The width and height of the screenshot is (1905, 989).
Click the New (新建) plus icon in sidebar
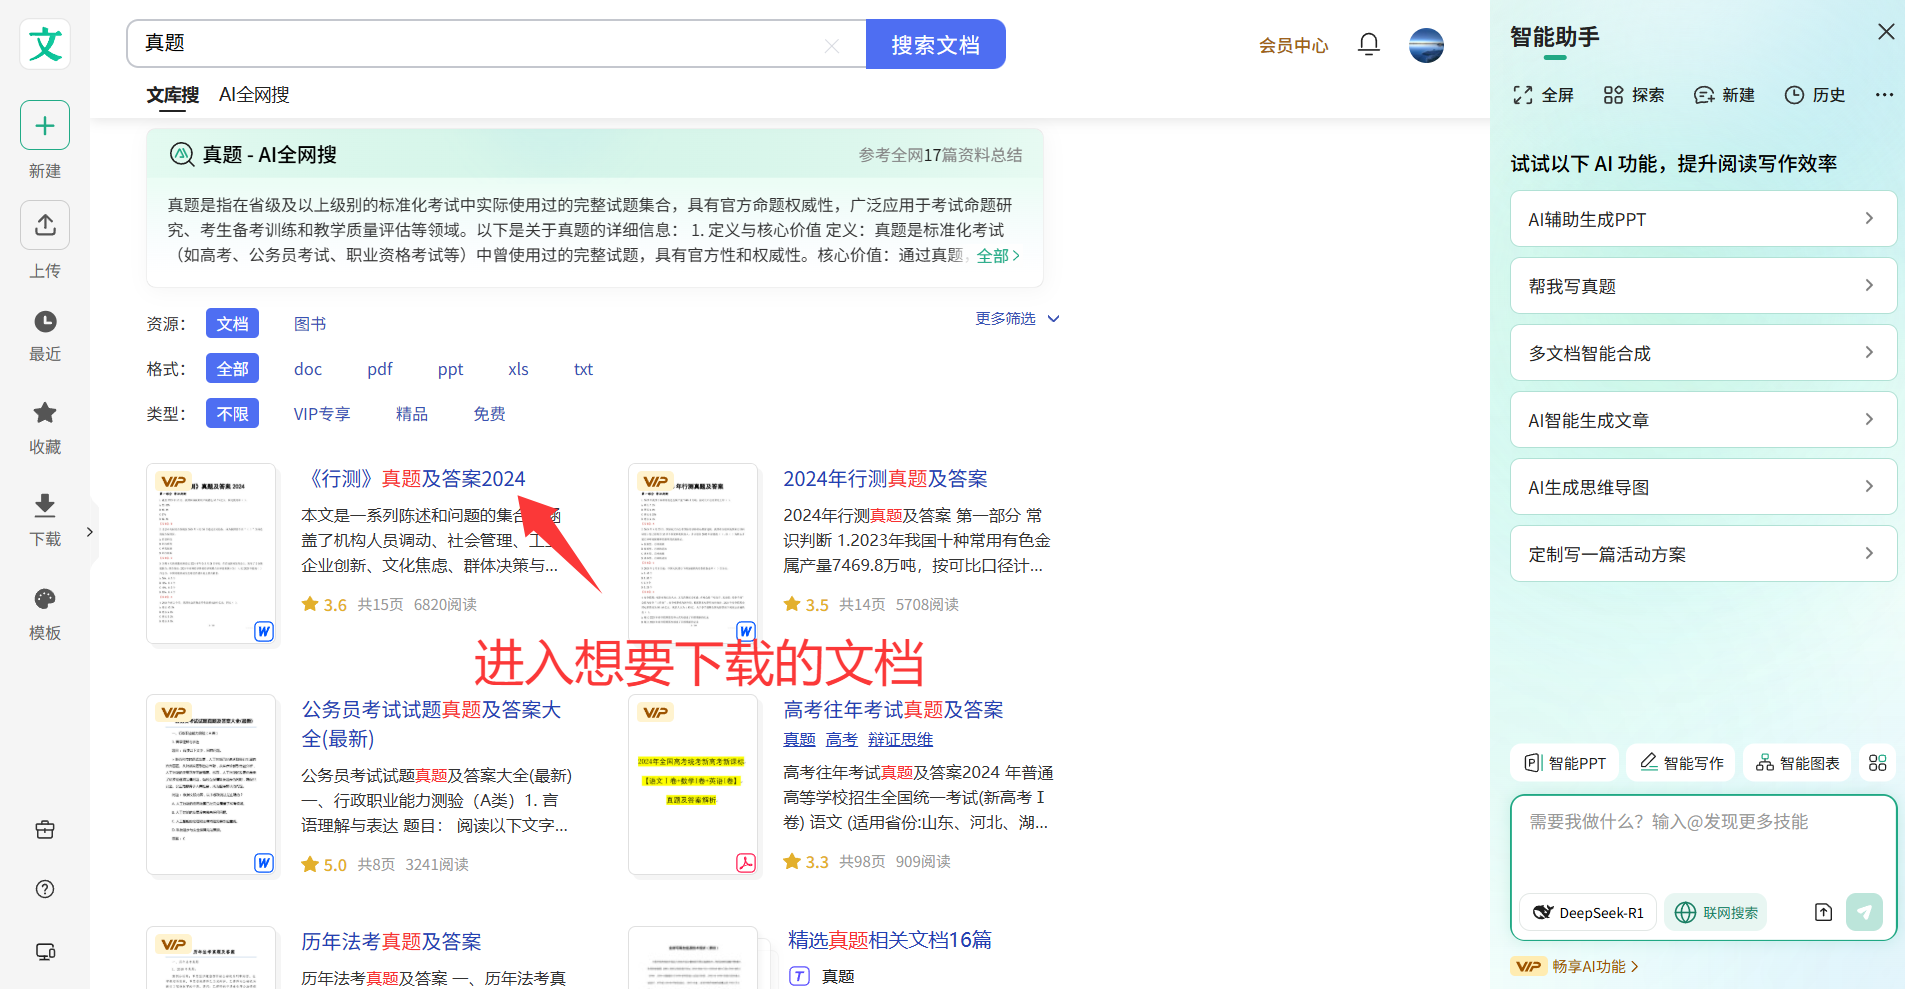[x=45, y=126]
